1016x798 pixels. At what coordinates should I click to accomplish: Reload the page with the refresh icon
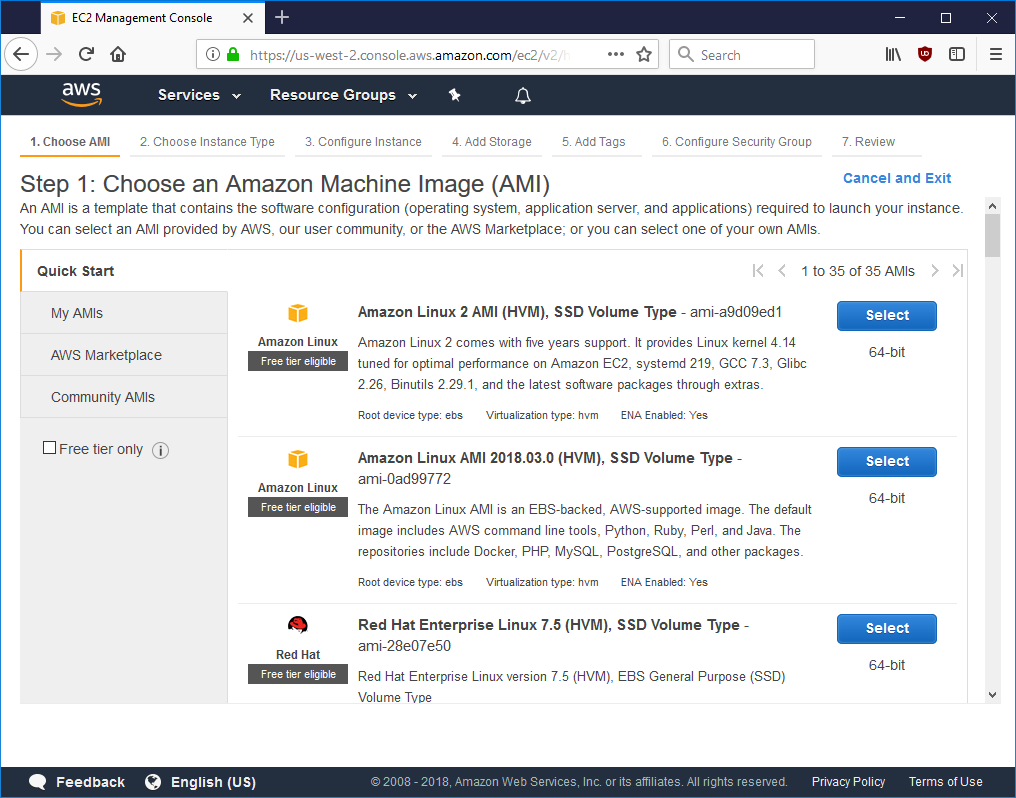86,54
